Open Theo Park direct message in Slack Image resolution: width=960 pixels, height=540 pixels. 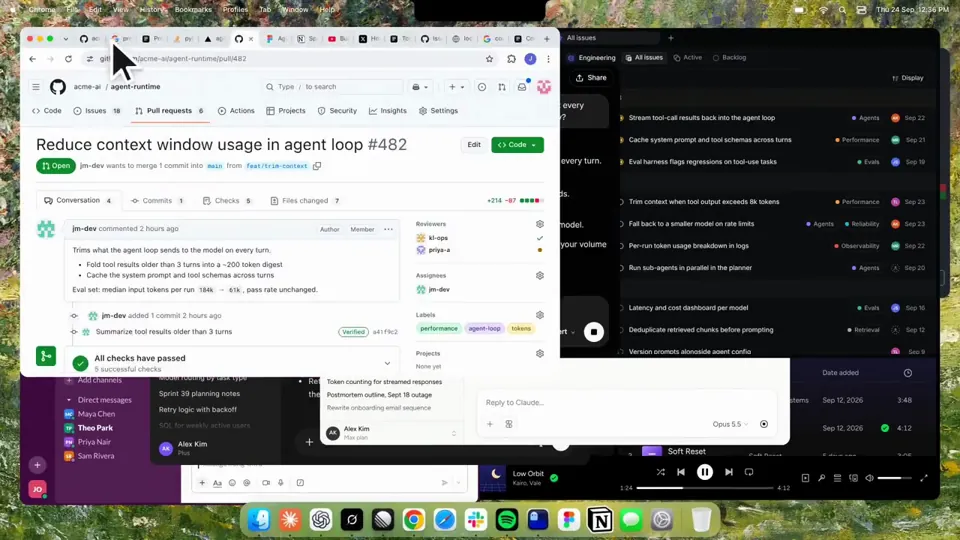tap(95, 428)
